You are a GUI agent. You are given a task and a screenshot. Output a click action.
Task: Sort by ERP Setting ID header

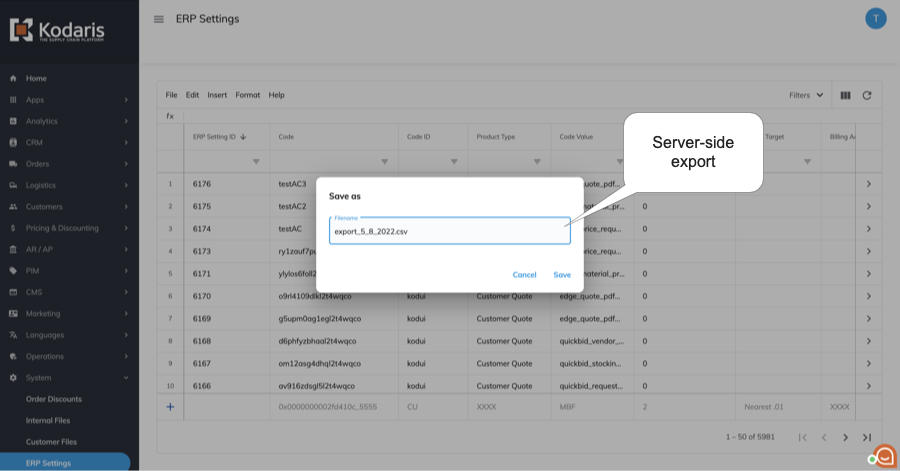click(214, 137)
